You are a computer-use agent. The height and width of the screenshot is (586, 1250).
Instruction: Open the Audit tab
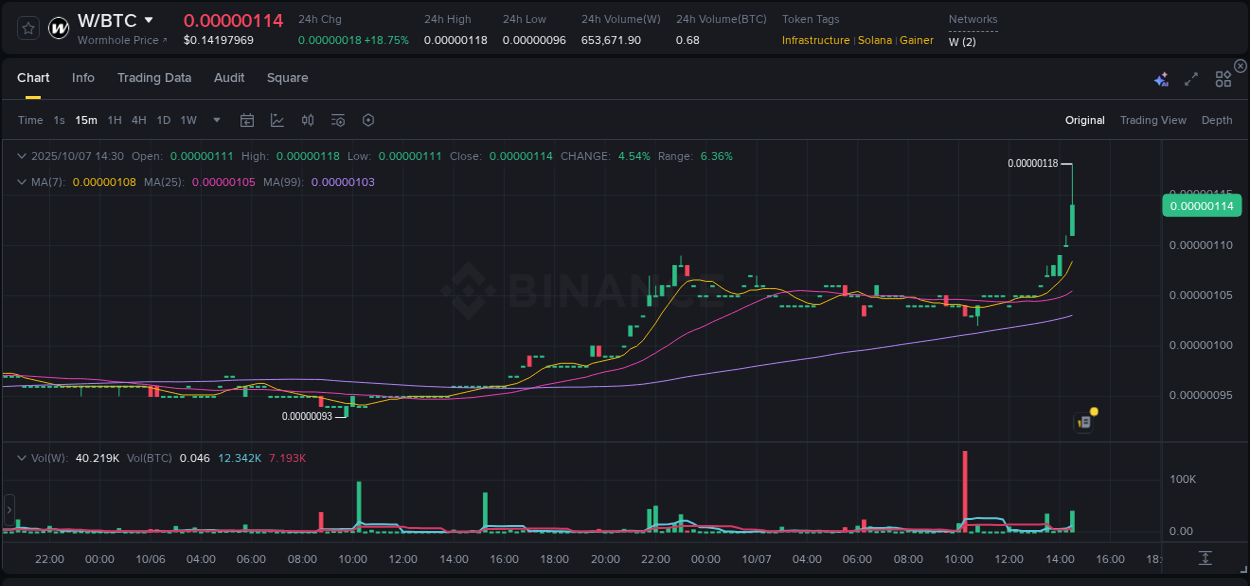229,77
